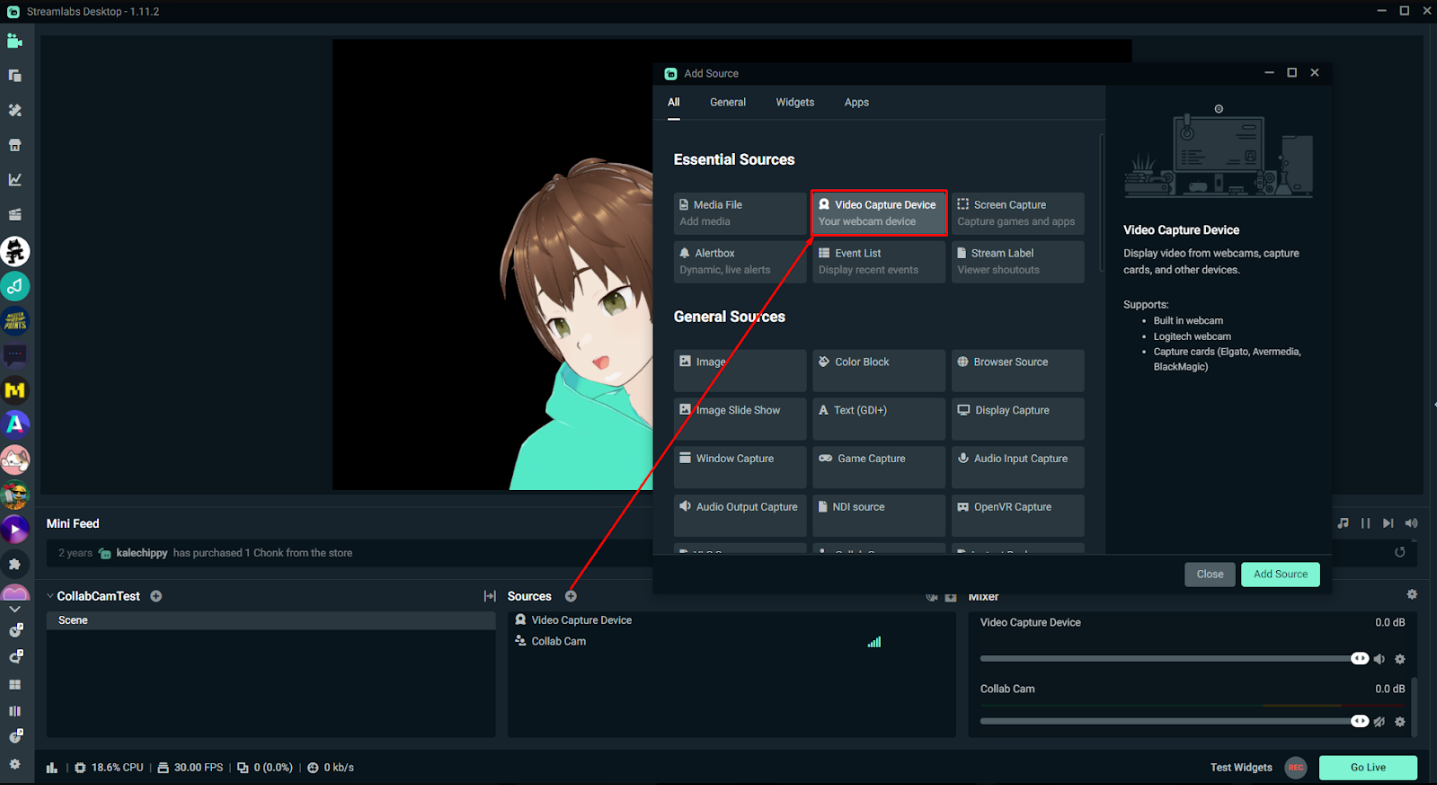The height and width of the screenshot is (785, 1437).
Task: Choose the Window Capture source
Action: (740, 467)
